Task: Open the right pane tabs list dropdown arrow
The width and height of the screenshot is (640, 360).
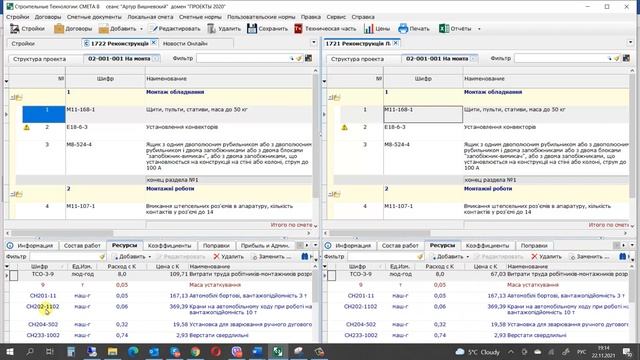Action: (x=631, y=42)
